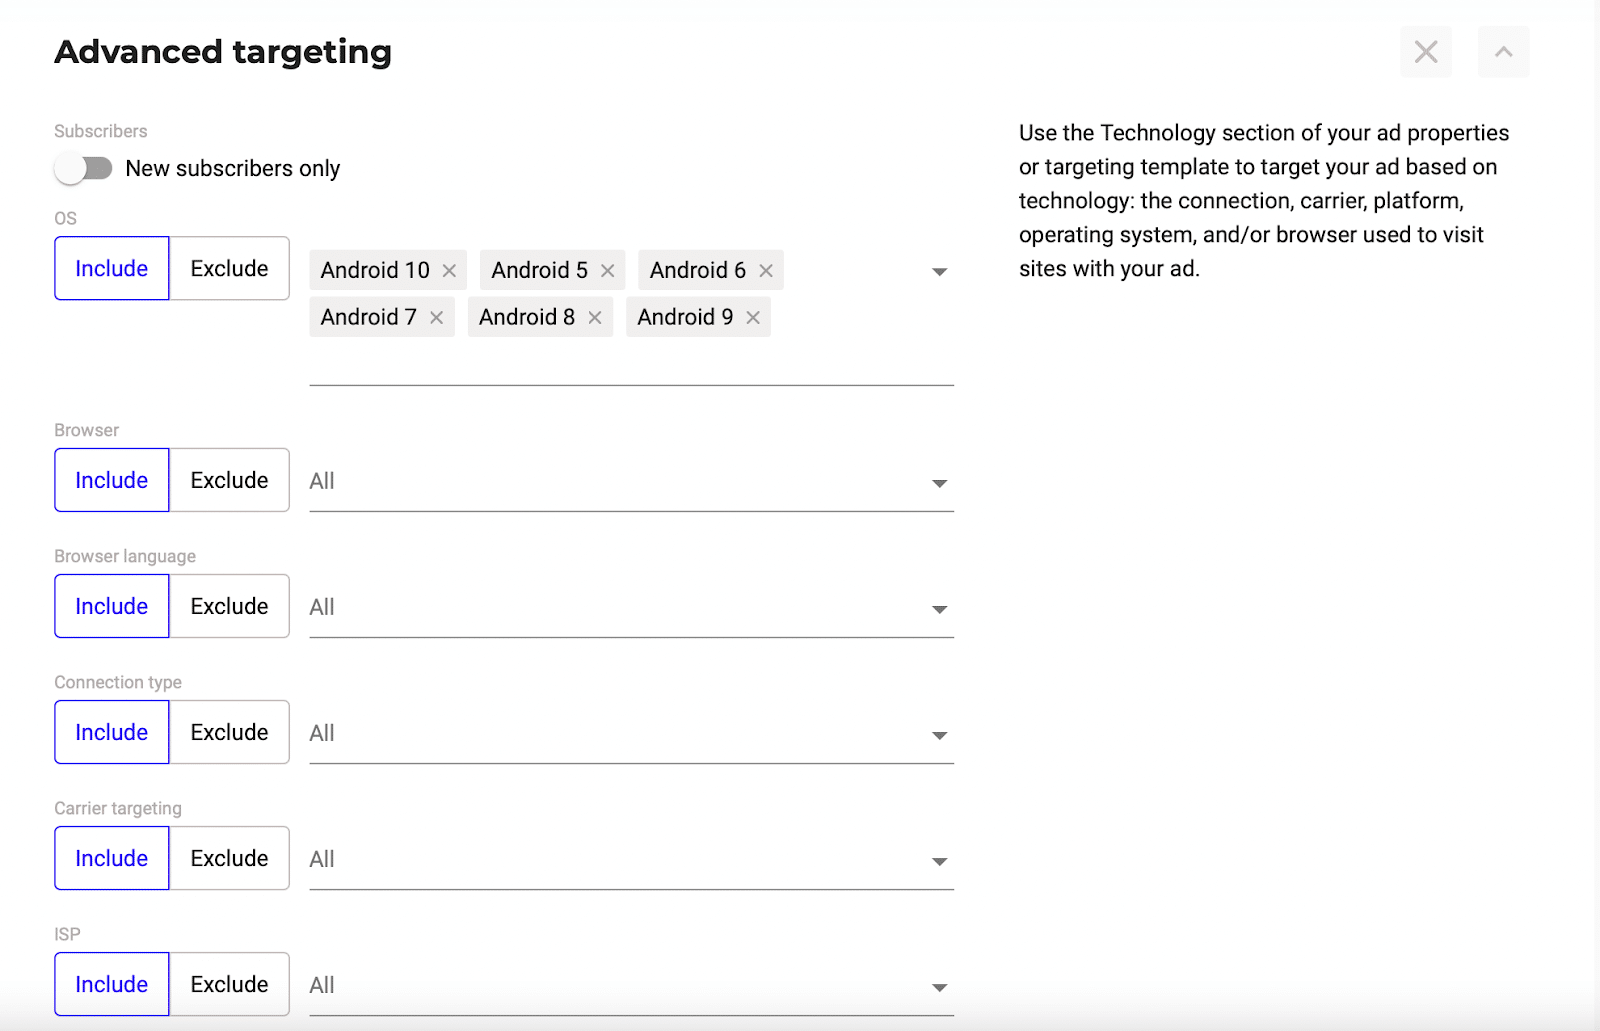Click the Android 7 chip label
The width and height of the screenshot is (1600, 1031).
pyautogui.click(x=368, y=317)
